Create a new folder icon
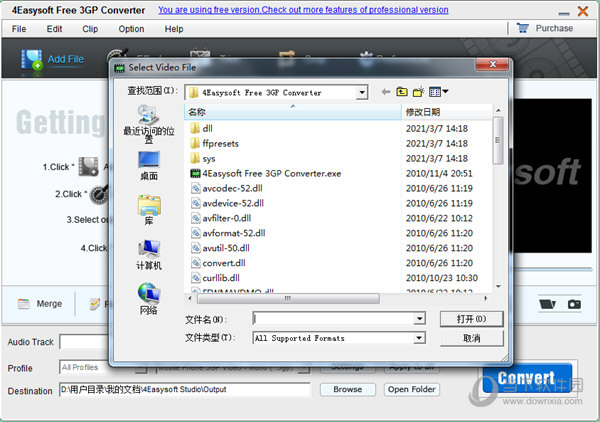The height and width of the screenshot is (422, 600). [x=418, y=92]
